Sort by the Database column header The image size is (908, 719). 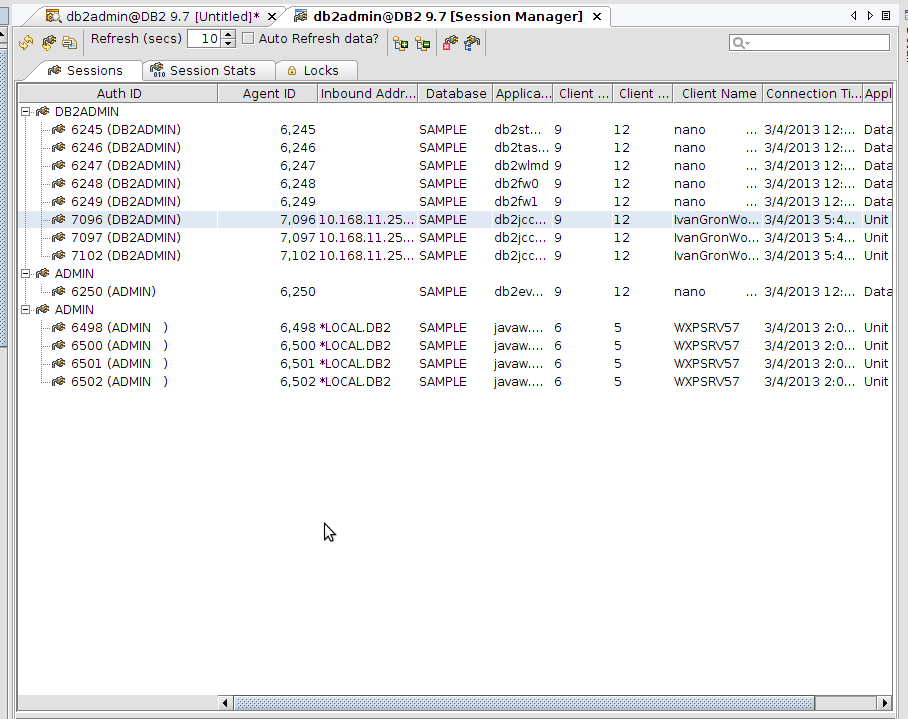coord(455,94)
